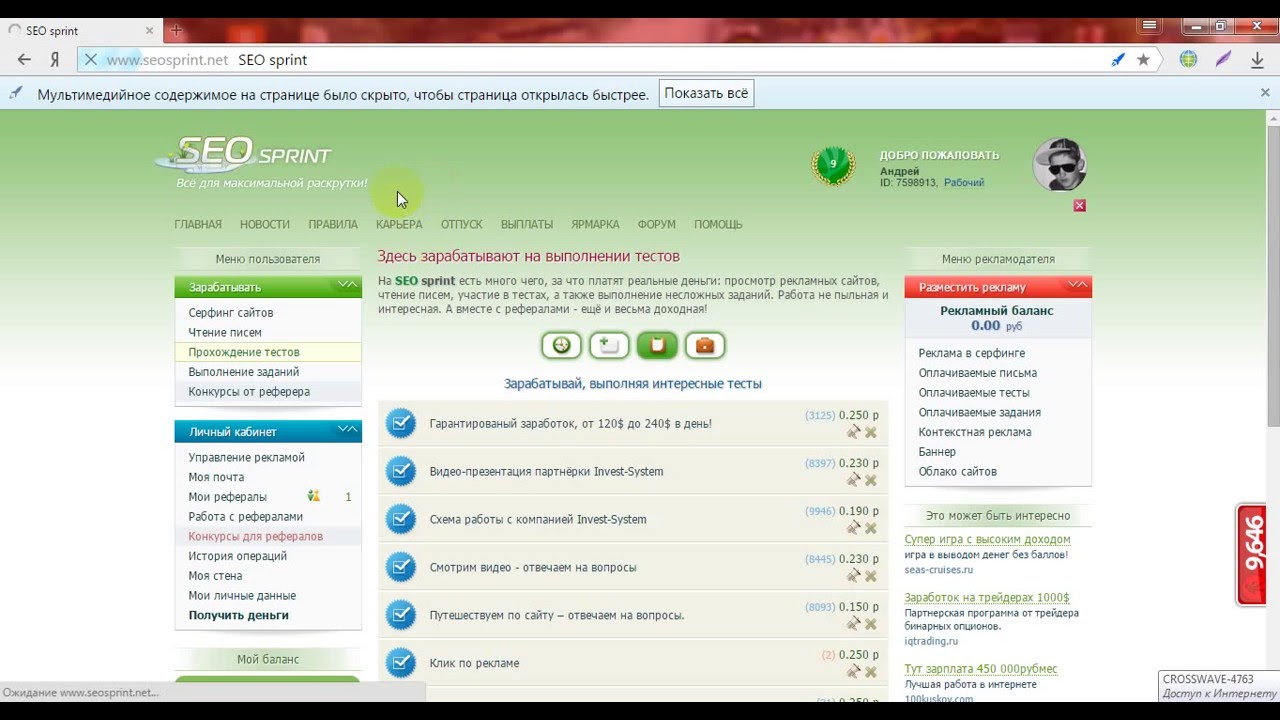Click the turbo rocket icon in address bar
The height and width of the screenshot is (720, 1280).
click(1118, 60)
